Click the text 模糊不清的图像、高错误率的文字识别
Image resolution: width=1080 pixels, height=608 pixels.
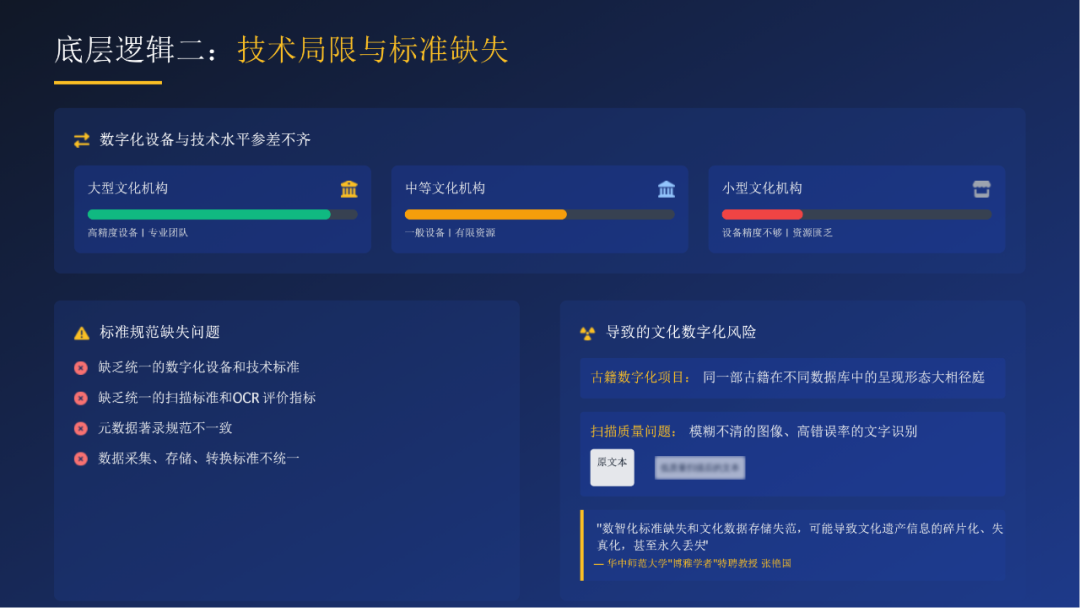click(x=803, y=432)
